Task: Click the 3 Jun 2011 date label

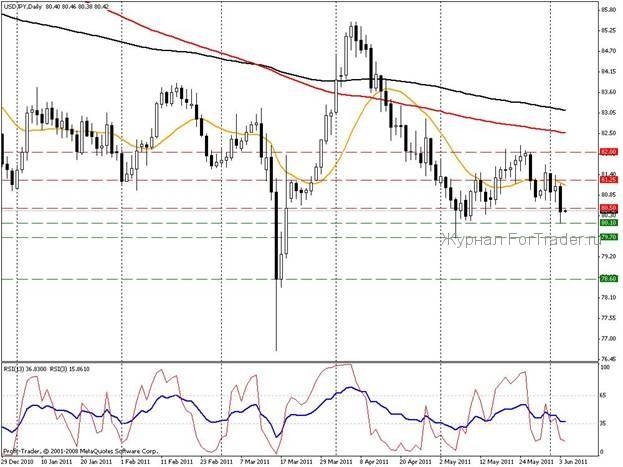Action: click(x=573, y=462)
